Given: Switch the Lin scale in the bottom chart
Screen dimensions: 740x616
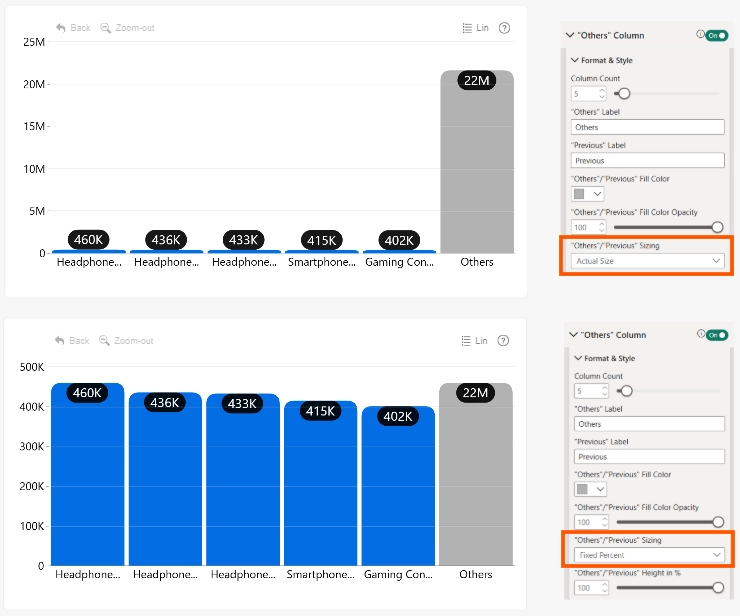Looking at the screenshot, I should 474,340.
